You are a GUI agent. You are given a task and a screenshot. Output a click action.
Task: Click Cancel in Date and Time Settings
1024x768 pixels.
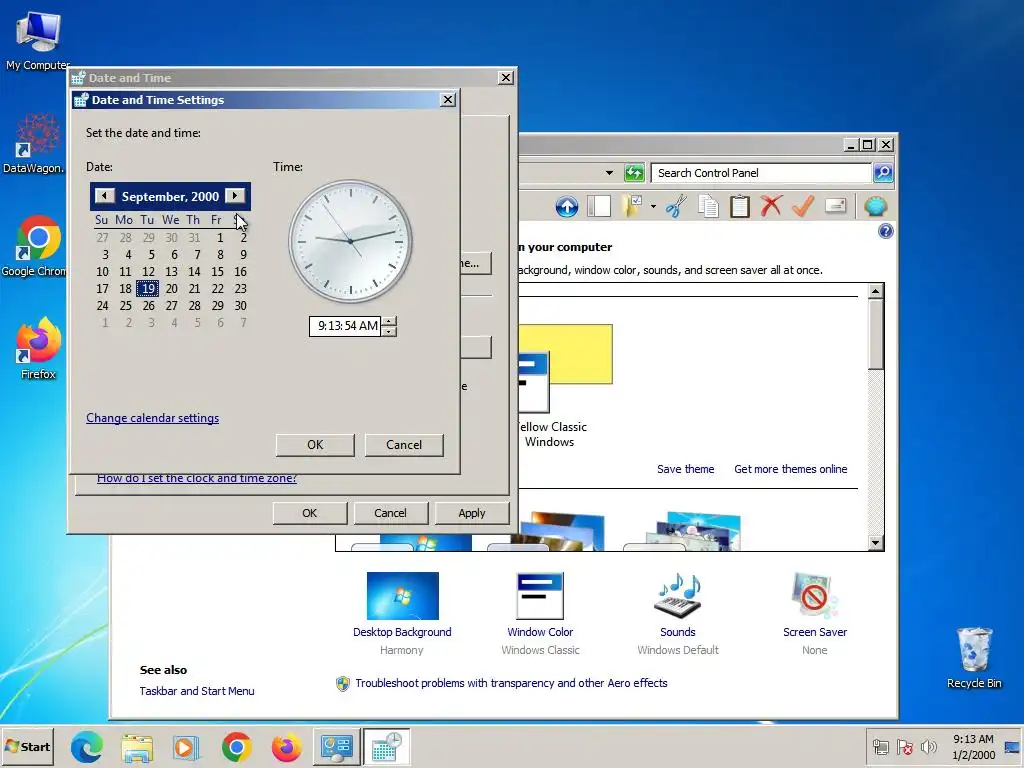pos(404,445)
